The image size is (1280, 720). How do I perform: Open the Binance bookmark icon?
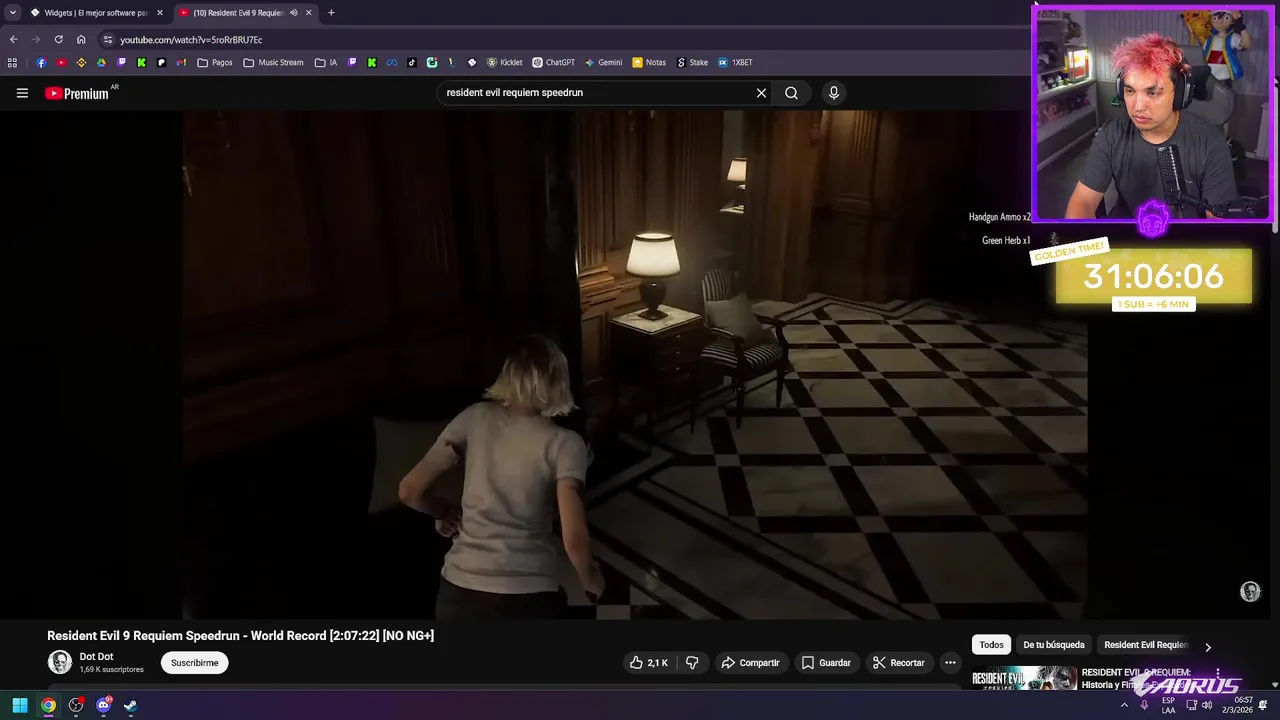click(81, 62)
